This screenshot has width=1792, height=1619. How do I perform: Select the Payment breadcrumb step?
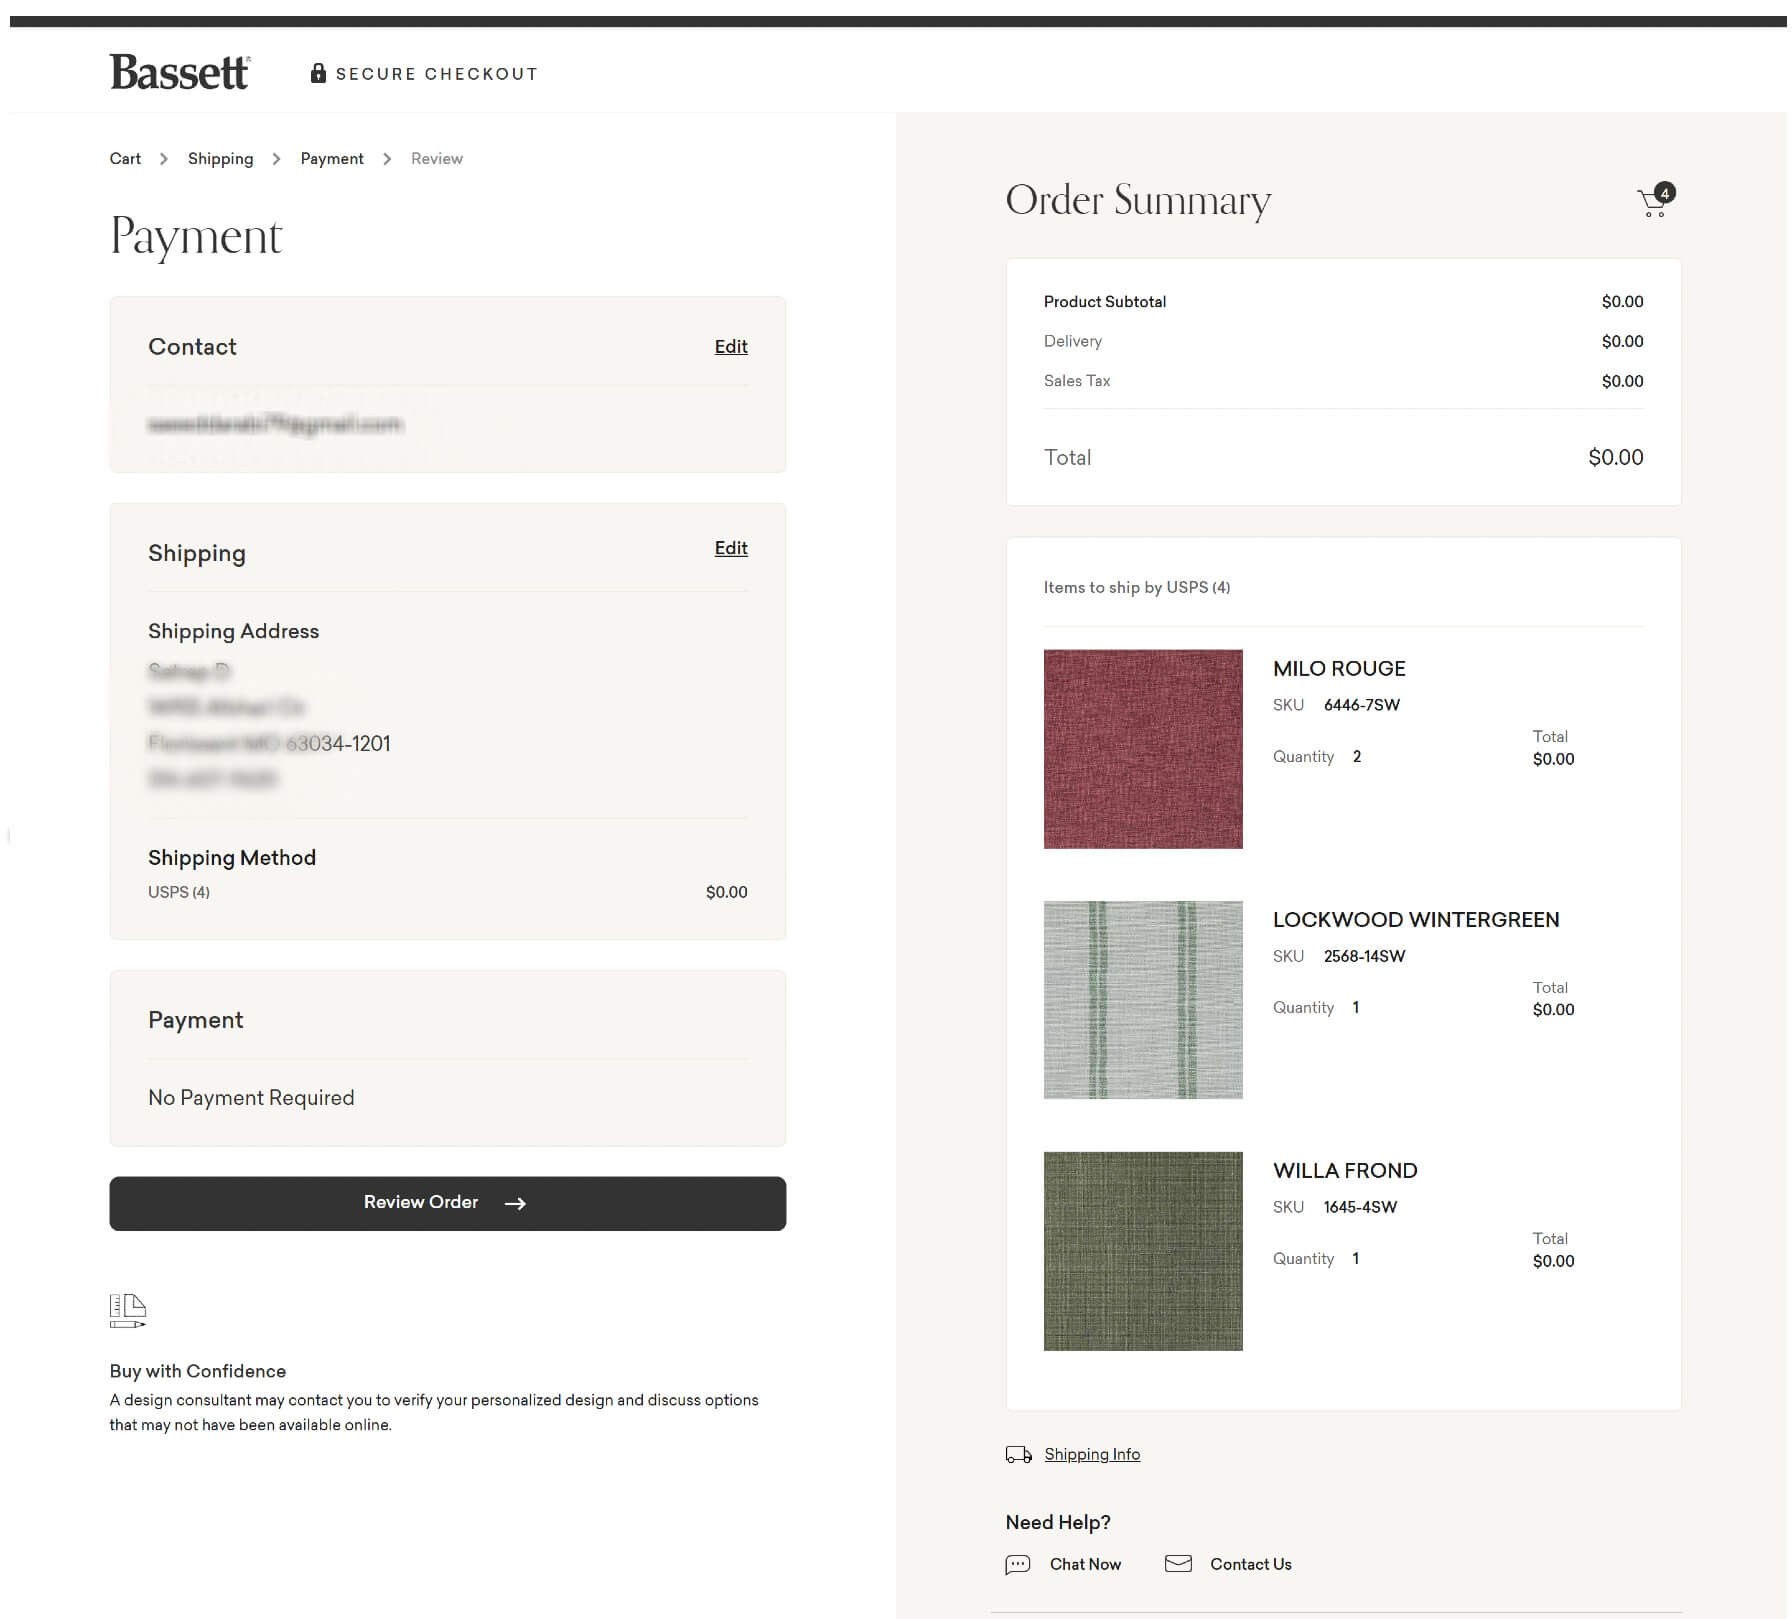point(332,159)
